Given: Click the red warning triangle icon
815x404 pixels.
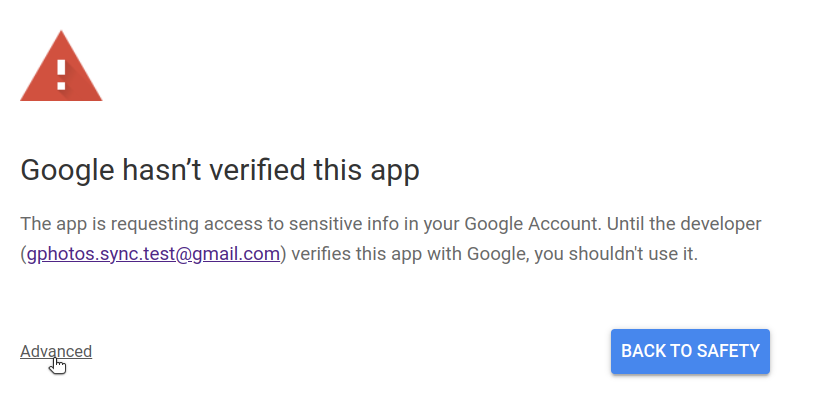Looking at the screenshot, I should coord(61,68).
